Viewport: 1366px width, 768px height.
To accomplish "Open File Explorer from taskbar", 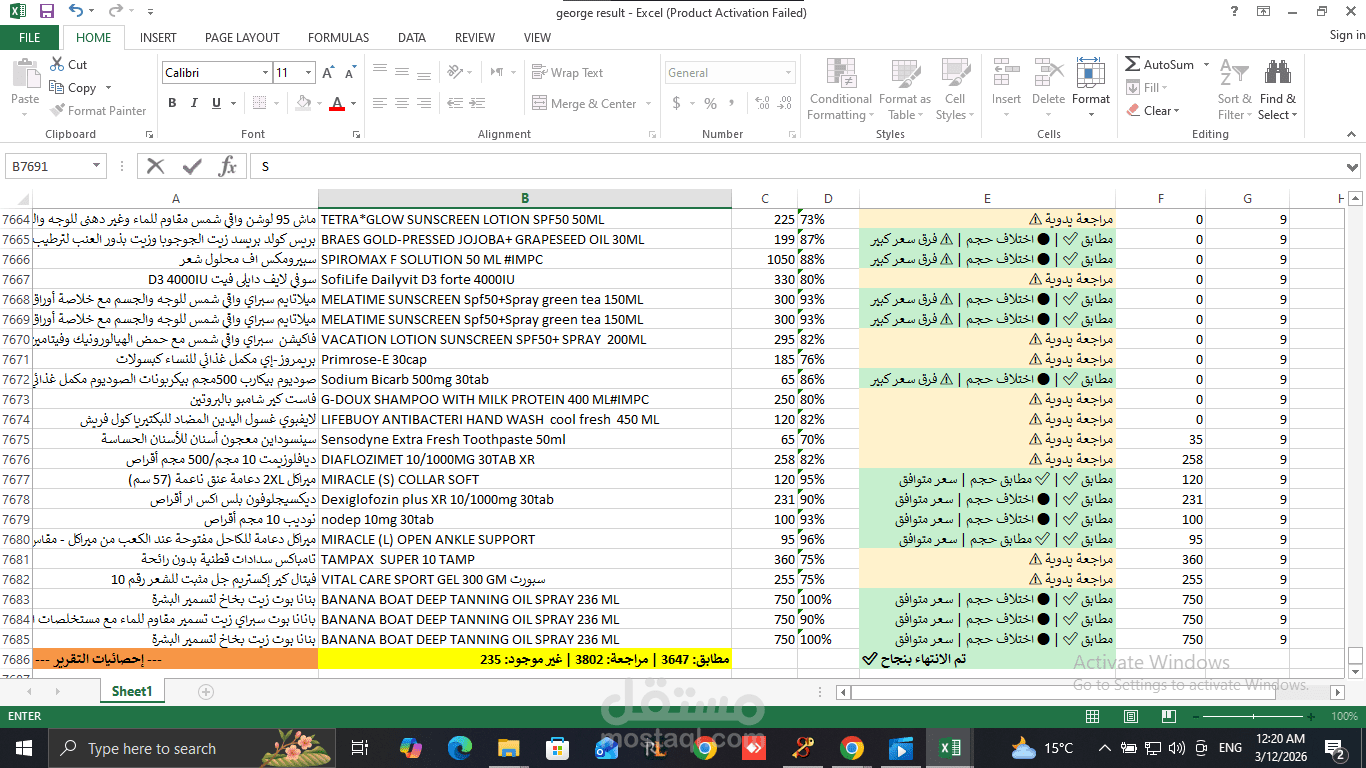I will [x=509, y=748].
